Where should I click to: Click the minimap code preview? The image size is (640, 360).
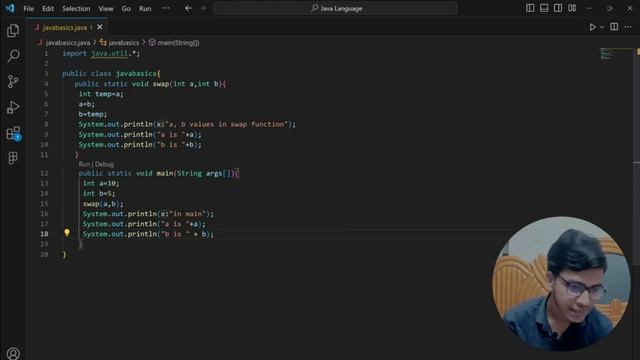(x=615, y=53)
